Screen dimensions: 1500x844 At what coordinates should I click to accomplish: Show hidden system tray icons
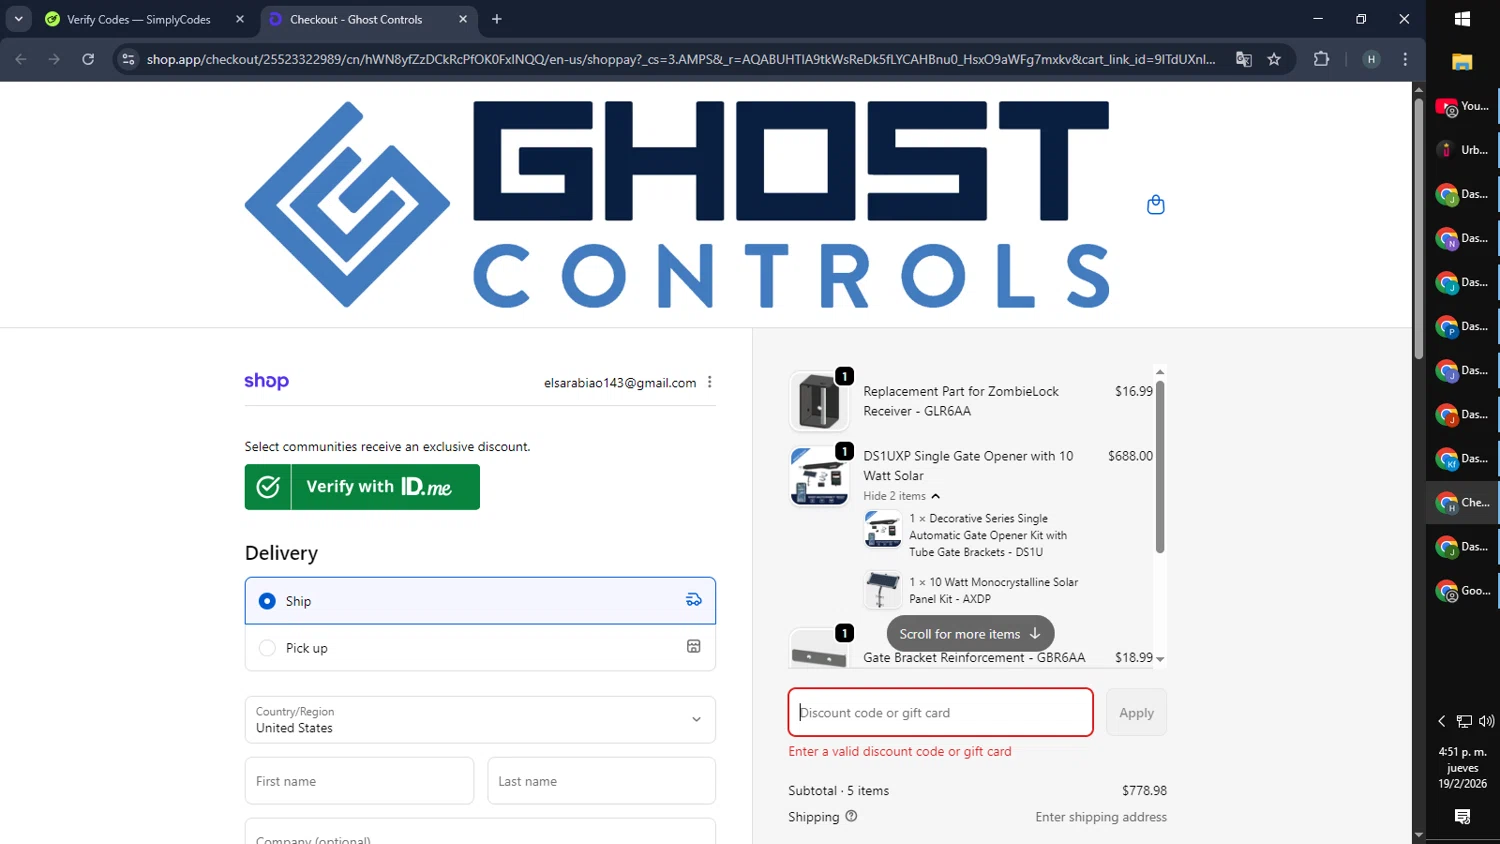(1441, 721)
